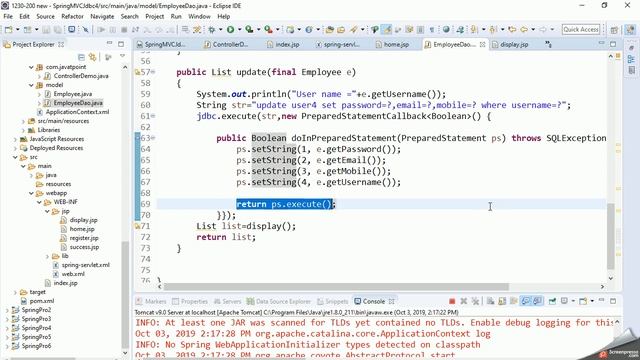Click the web browser globe icon

point(446,29)
